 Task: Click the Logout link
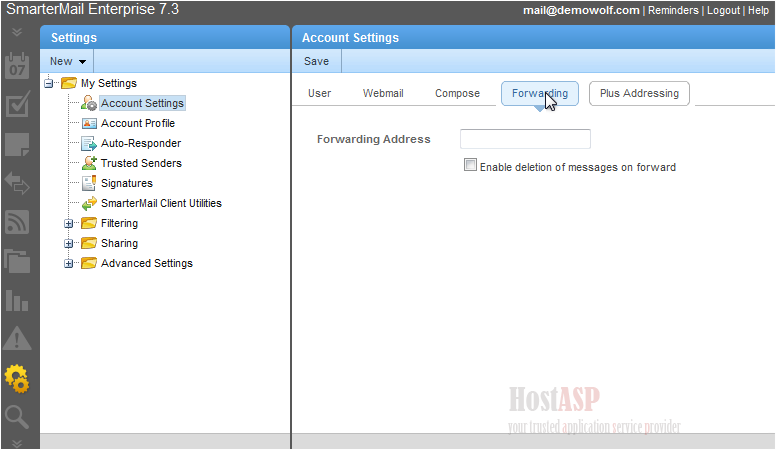pyautogui.click(x=723, y=10)
